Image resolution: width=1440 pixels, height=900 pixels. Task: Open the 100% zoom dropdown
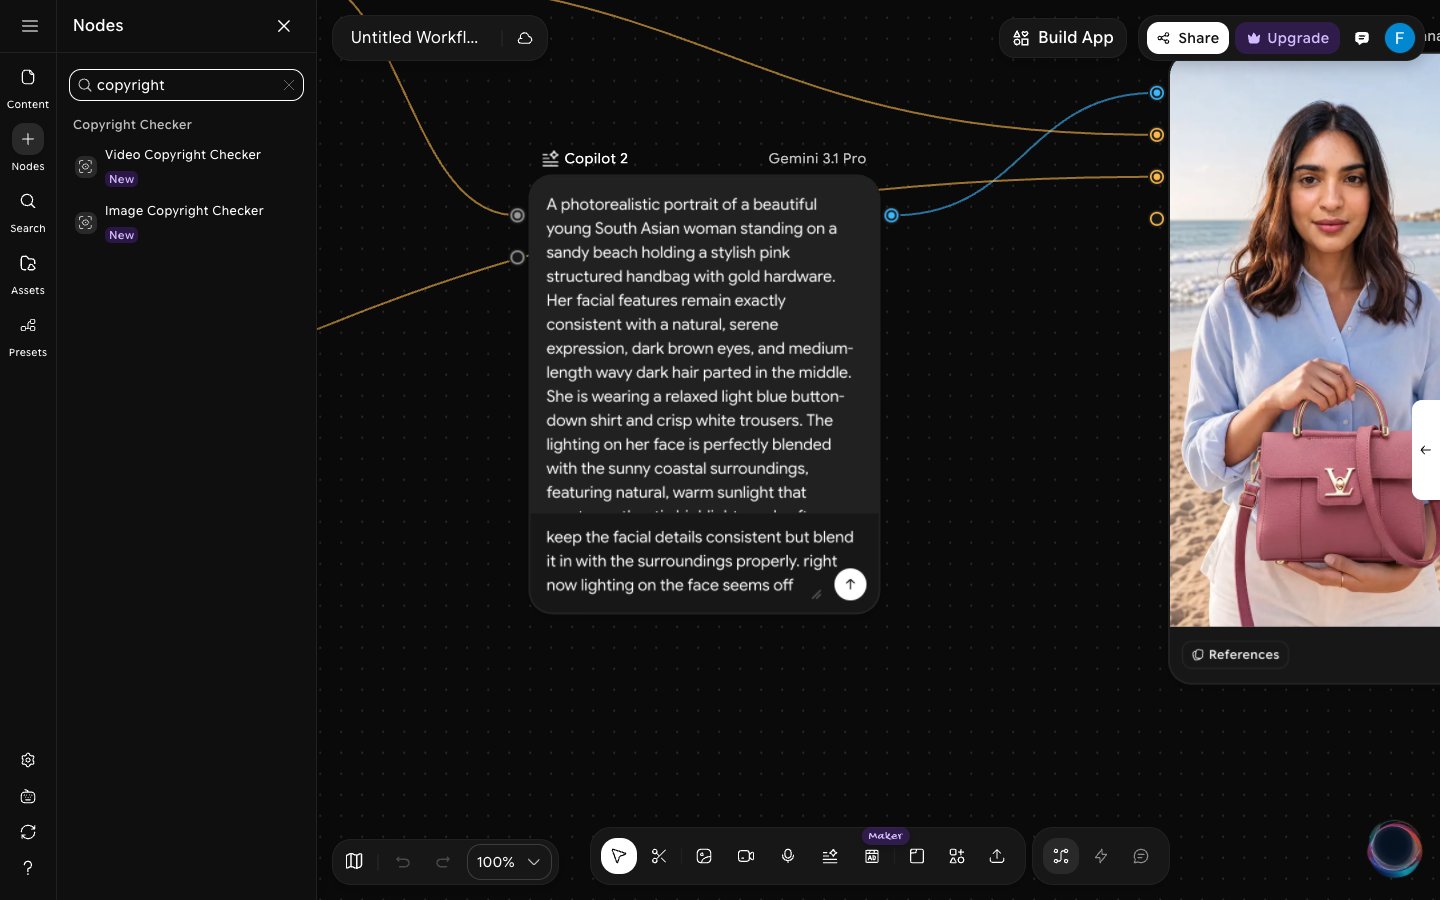click(509, 861)
